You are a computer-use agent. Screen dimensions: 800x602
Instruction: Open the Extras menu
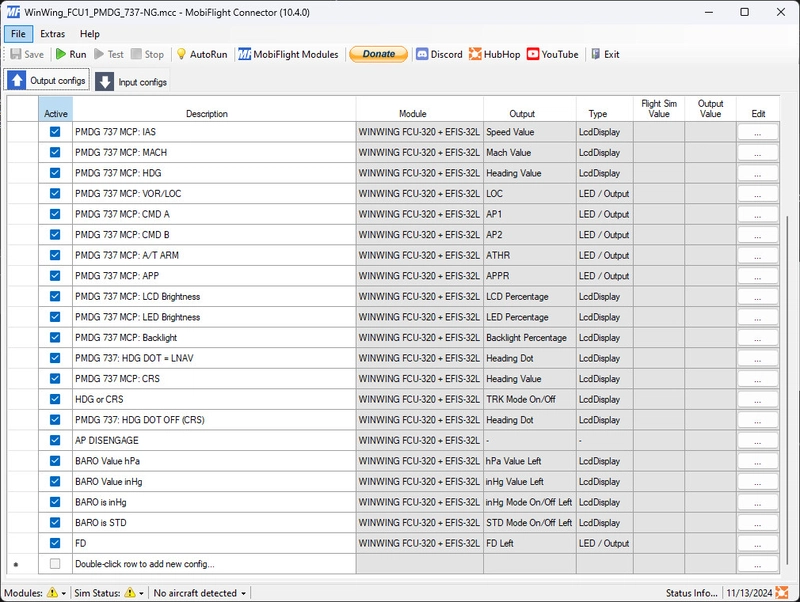(x=52, y=34)
